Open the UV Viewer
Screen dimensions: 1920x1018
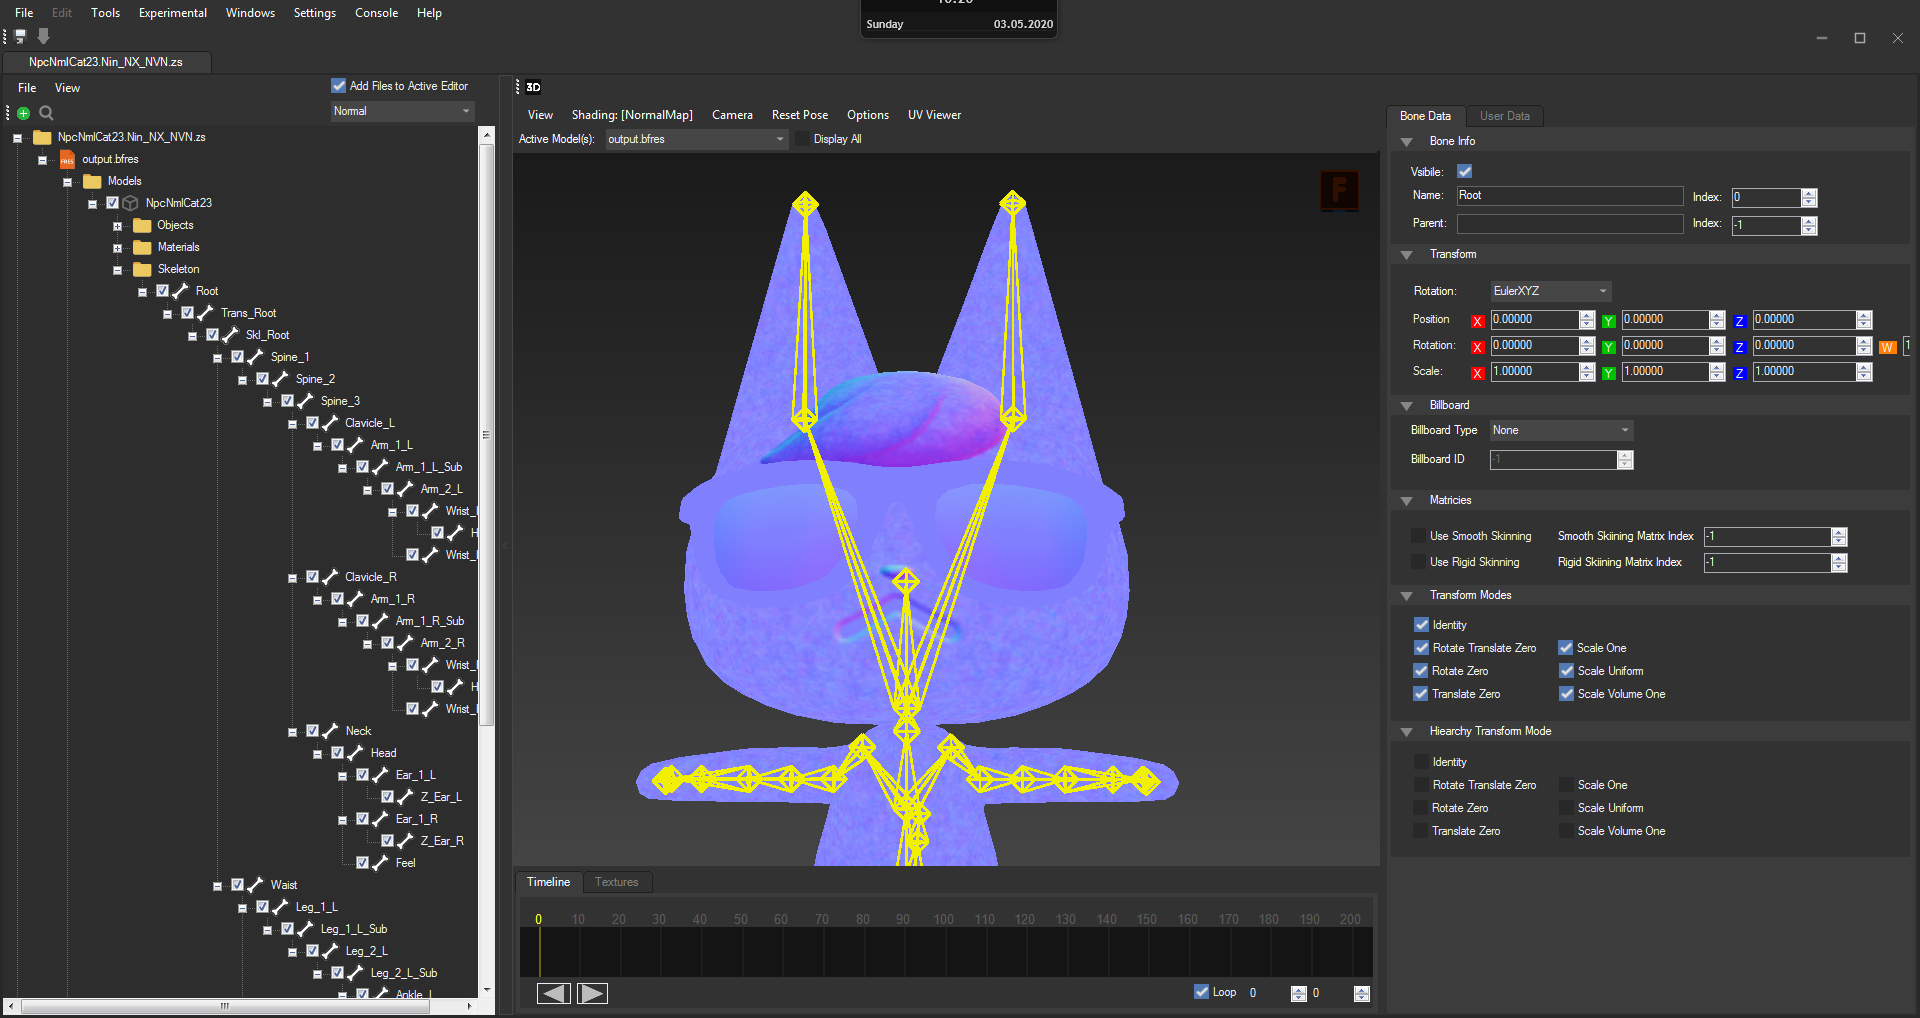click(934, 115)
